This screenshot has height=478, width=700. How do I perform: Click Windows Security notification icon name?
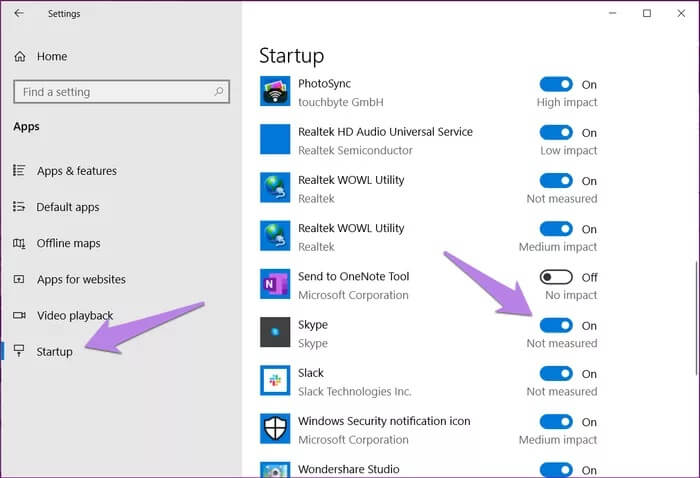[x=384, y=421]
